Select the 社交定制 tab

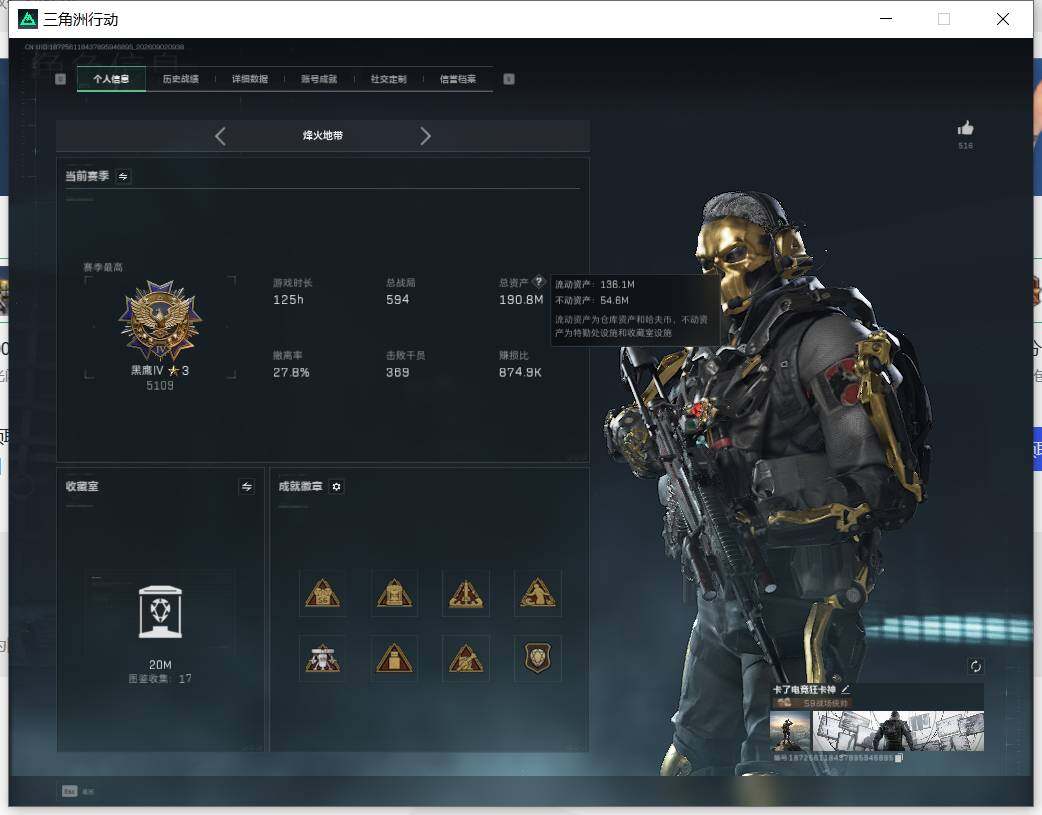(389, 79)
